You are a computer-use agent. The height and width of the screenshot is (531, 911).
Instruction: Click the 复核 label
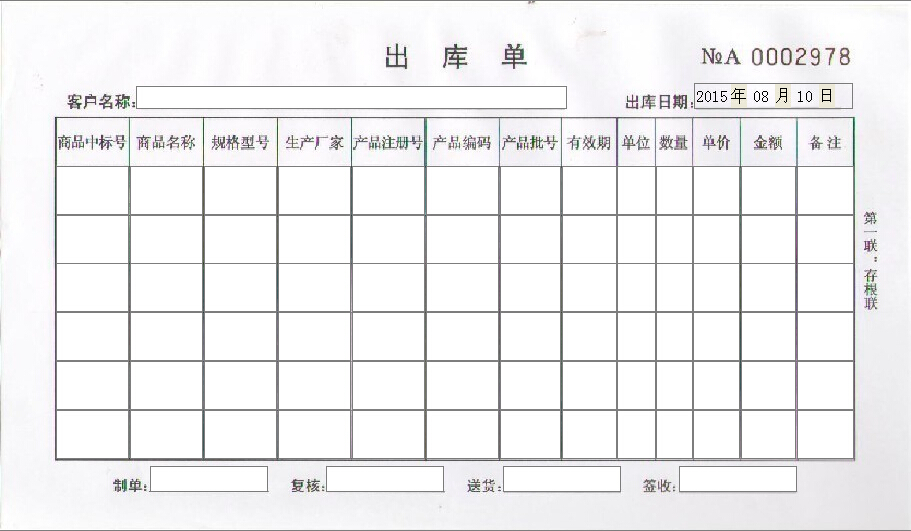click(307, 485)
